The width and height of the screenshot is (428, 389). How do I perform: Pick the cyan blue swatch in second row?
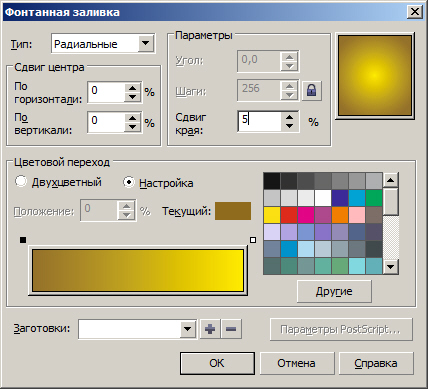coord(357,198)
